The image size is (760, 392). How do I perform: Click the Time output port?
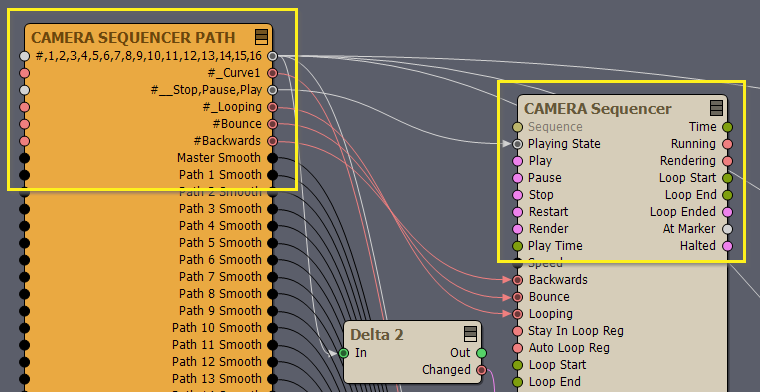(727, 127)
